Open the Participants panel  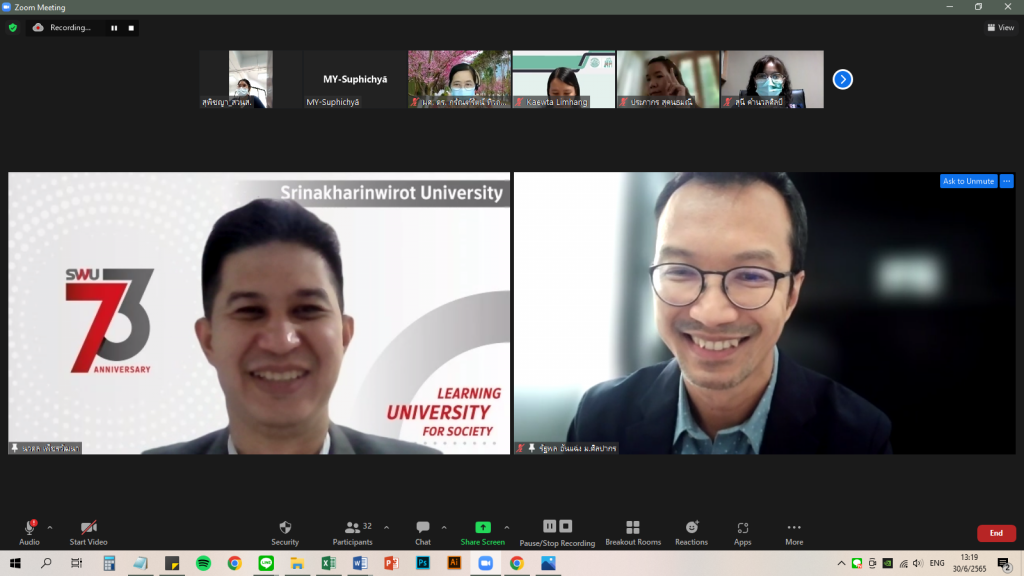pos(353,532)
